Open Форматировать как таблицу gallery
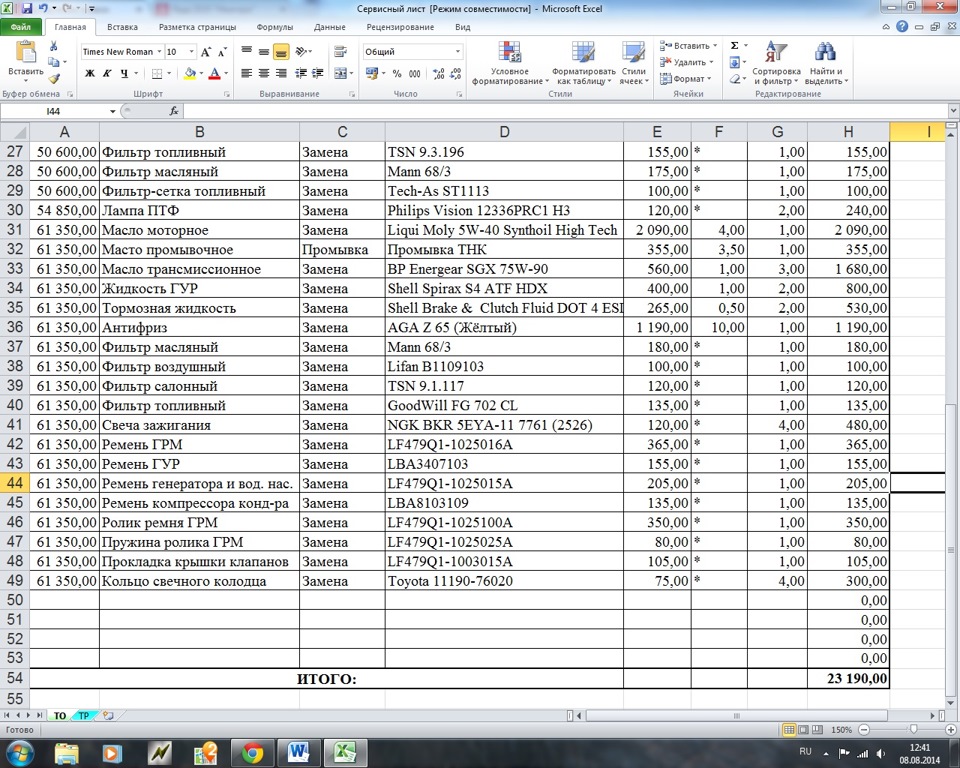The width and height of the screenshot is (960, 768). tap(583, 63)
